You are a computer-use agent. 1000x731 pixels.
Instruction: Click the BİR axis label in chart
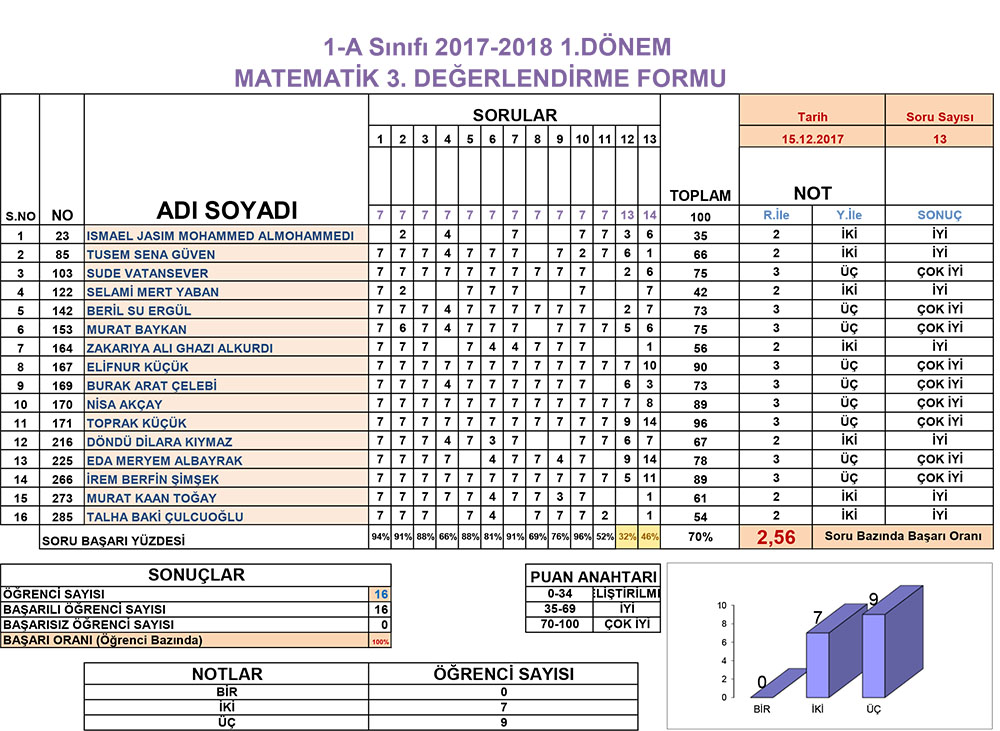click(761, 709)
